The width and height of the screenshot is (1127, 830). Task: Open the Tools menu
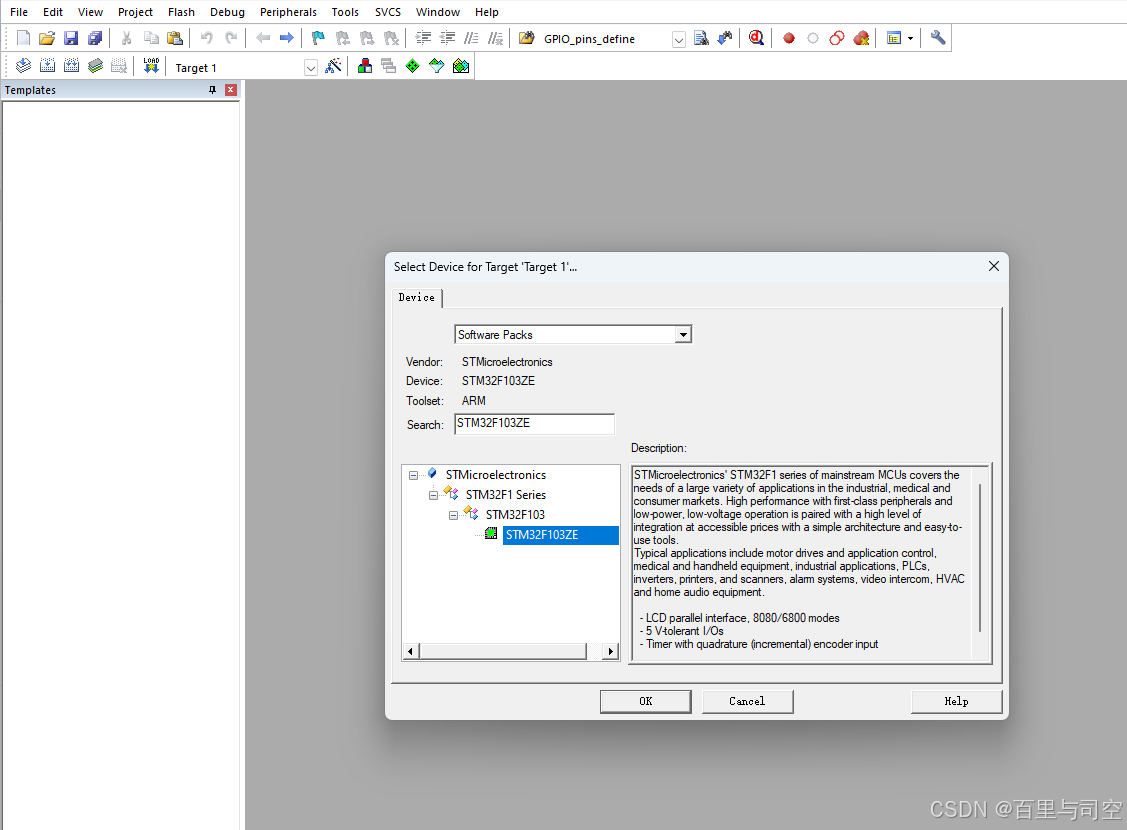(x=345, y=12)
